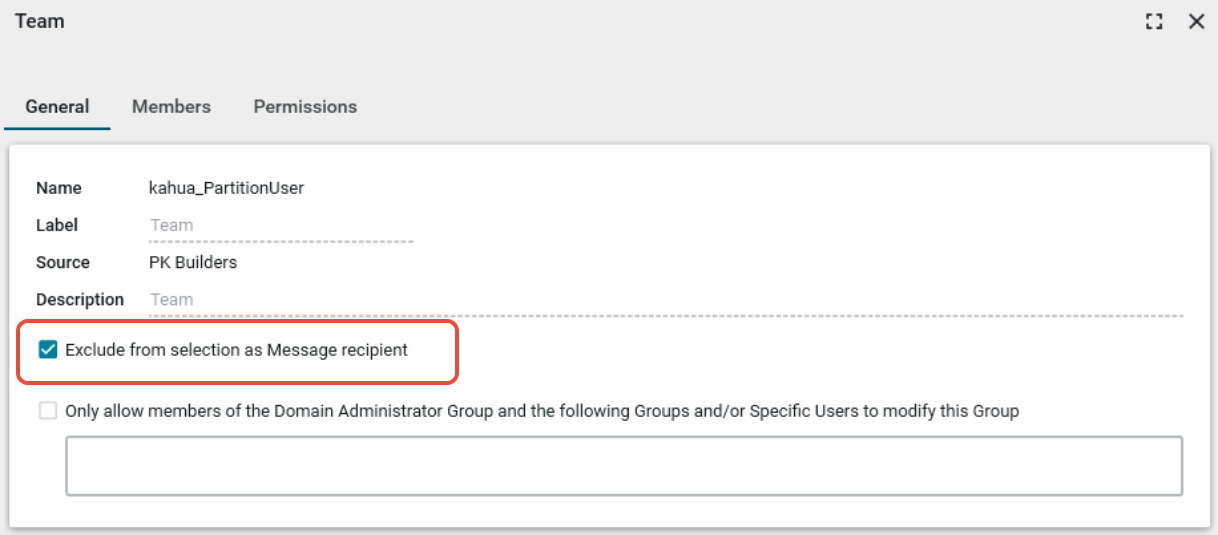Click the bold Description field label
Image resolution: width=1218 pixels, height=535 pixels.
point(80,300)
